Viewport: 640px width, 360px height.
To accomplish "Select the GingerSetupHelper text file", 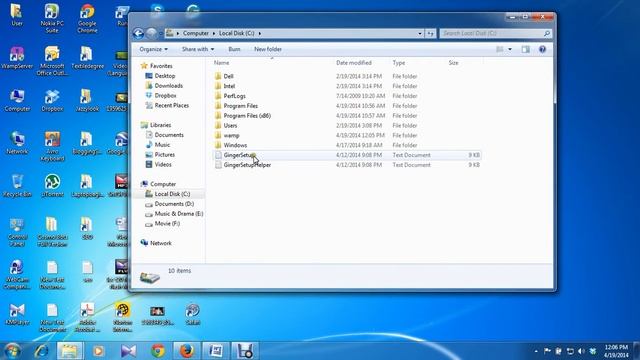I will [x=247, y=165].
